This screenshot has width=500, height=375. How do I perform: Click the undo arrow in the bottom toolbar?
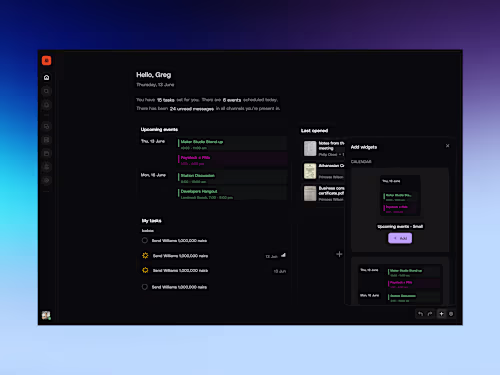420,314
